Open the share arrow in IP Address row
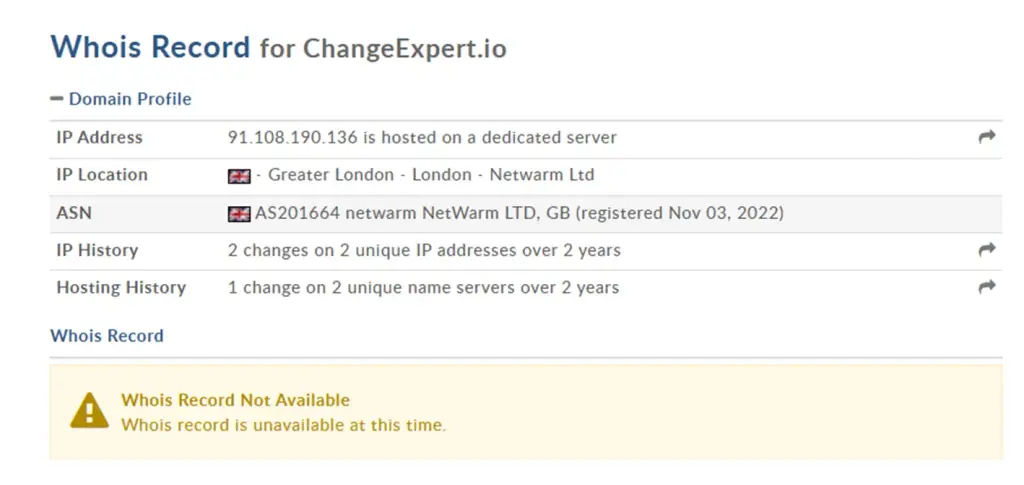The height and width of the screenshot is (485, 1024). click(x=987, y=137)
